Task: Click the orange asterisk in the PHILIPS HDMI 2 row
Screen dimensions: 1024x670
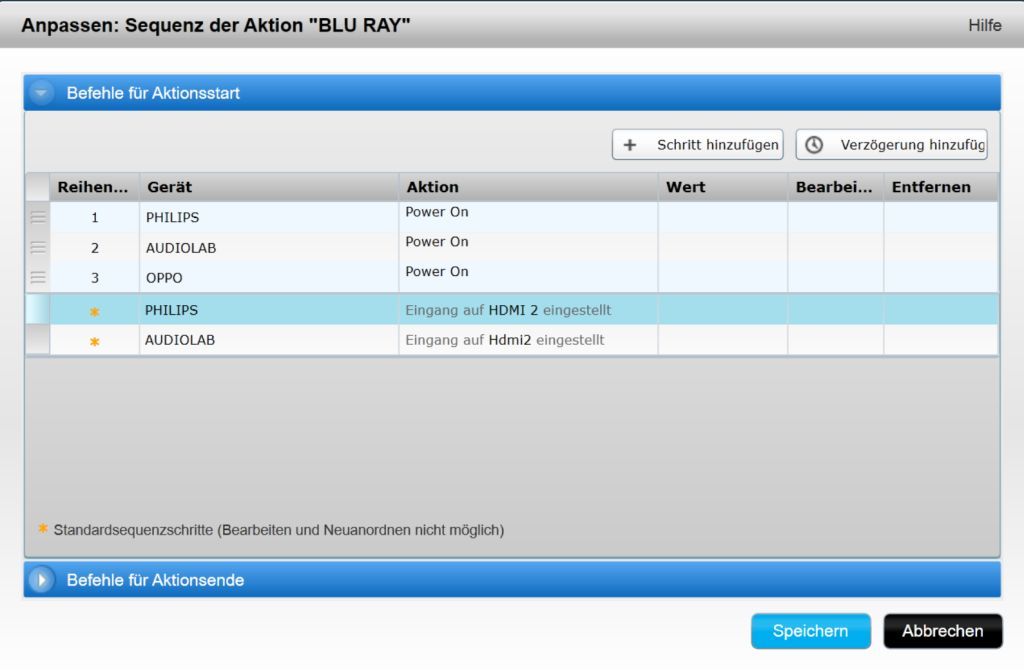Action: [95, 311]
